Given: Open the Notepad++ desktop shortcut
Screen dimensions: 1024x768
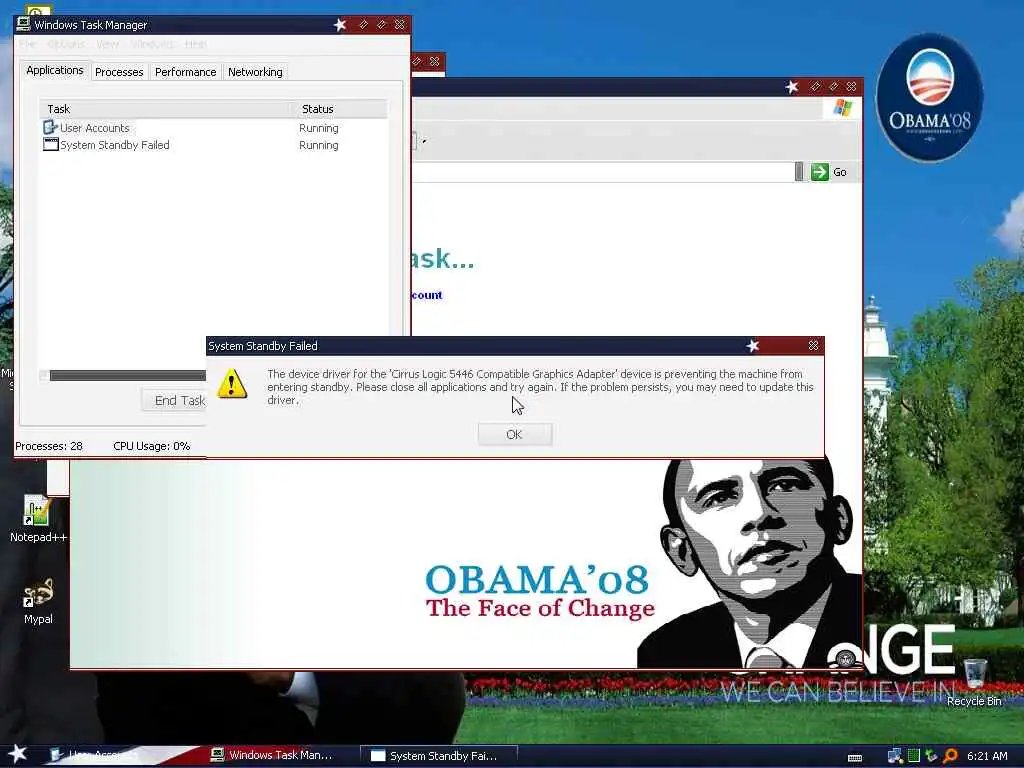Looking at the screenshot, I should (38, 519).
